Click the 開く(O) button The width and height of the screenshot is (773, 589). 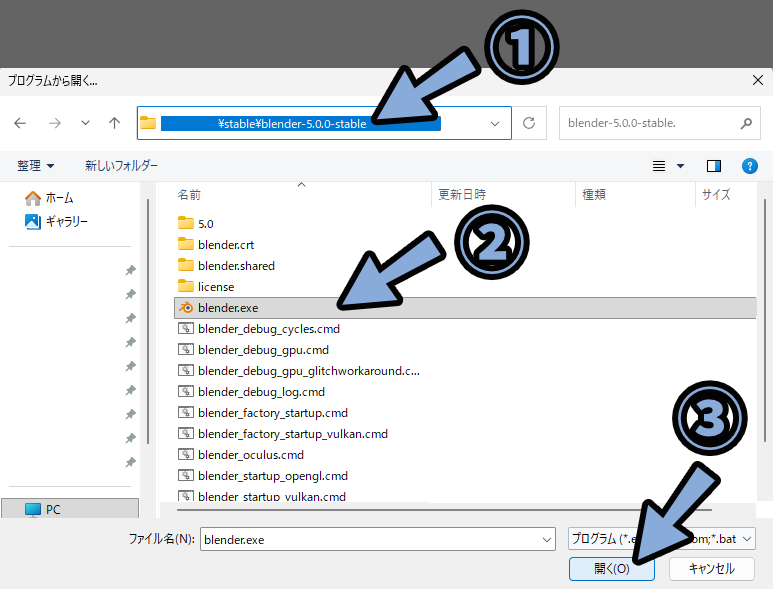tap(611, 568)
